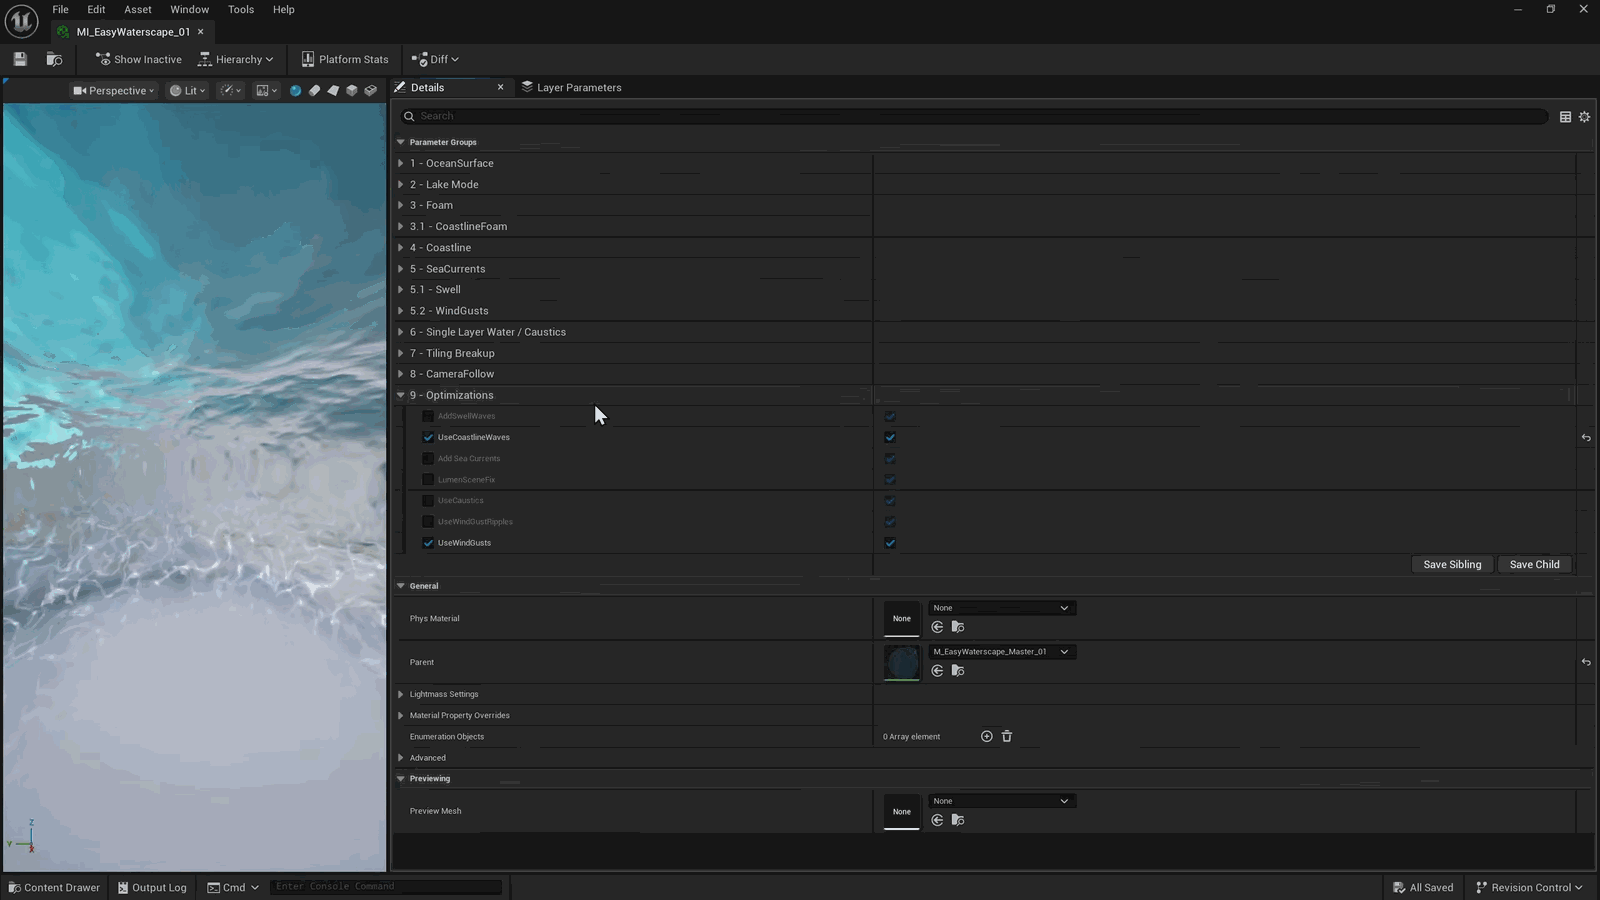Viewport: 1600px width, 900px height.
Task: Remove all Enumeration Objects elements trash icon
Action: (x=1007, y=737)
